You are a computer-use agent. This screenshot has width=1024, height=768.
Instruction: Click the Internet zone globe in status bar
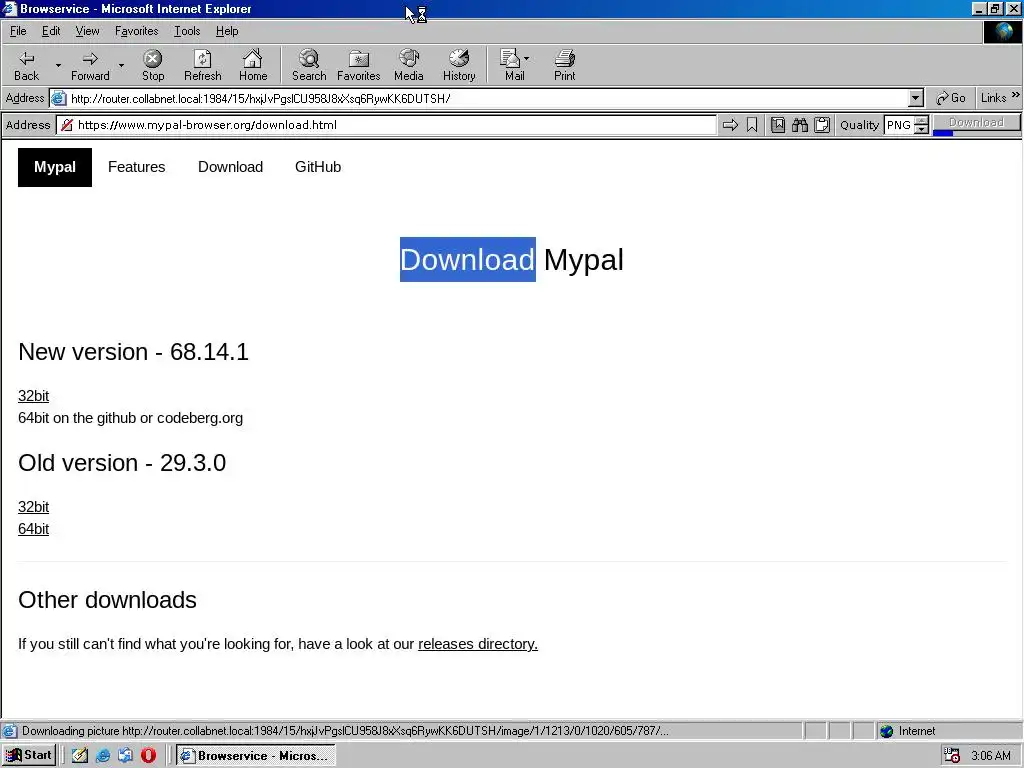(x=886, y=731)
